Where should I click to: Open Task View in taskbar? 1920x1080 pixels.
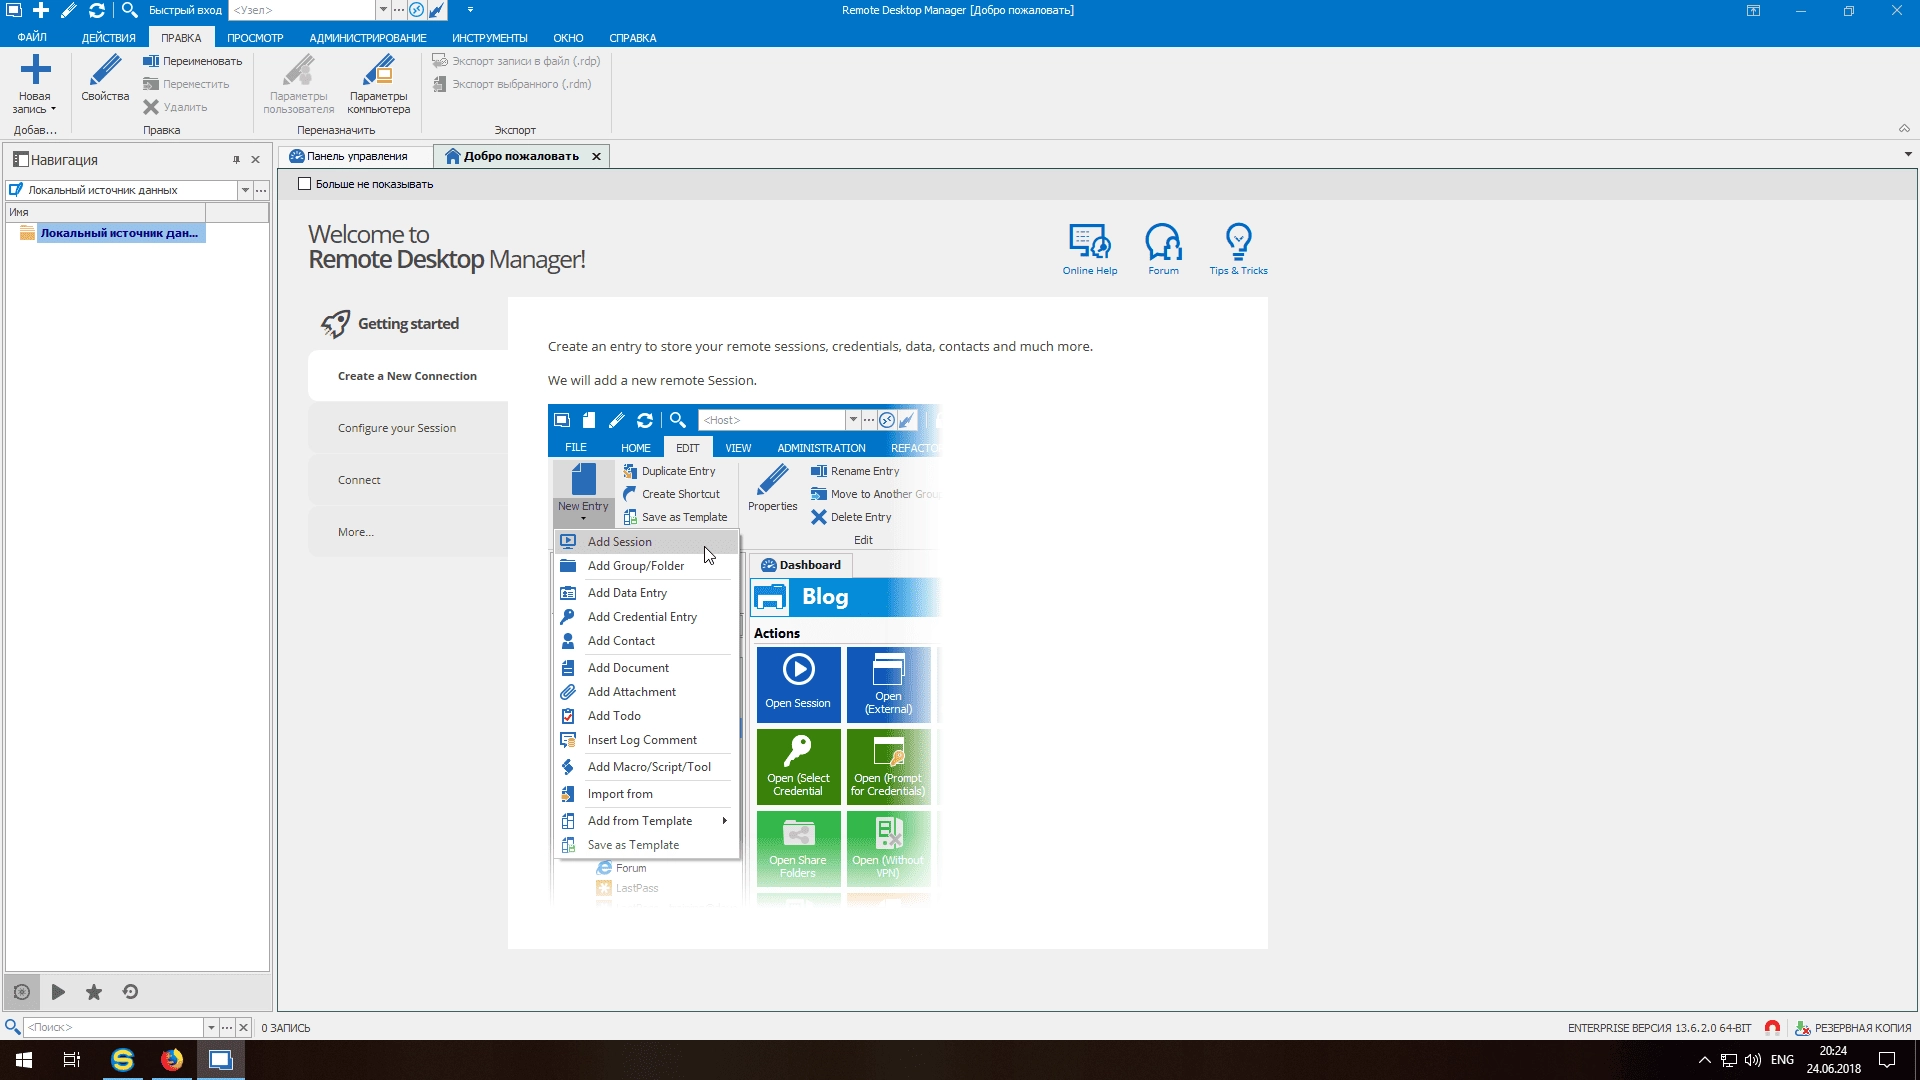[x=72, y=1060]
